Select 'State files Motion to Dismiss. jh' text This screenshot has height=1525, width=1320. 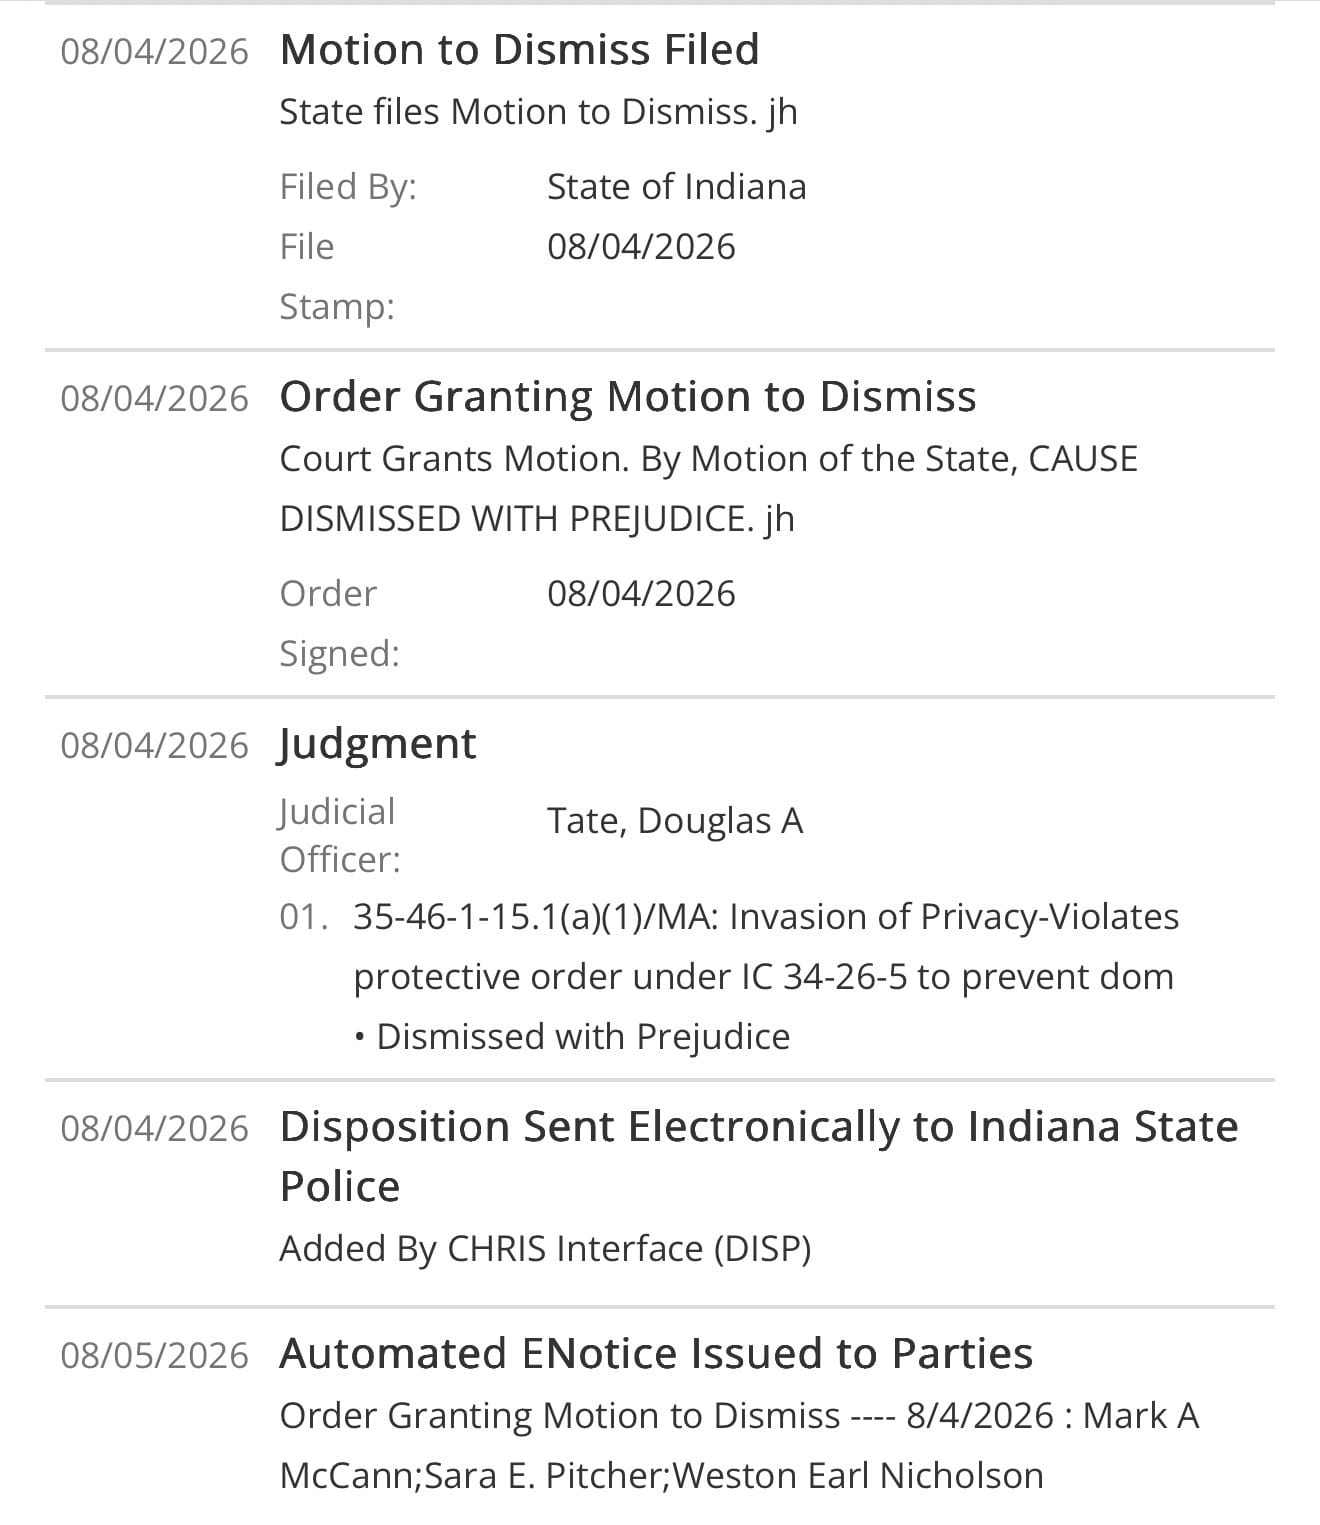pos(538,112)
